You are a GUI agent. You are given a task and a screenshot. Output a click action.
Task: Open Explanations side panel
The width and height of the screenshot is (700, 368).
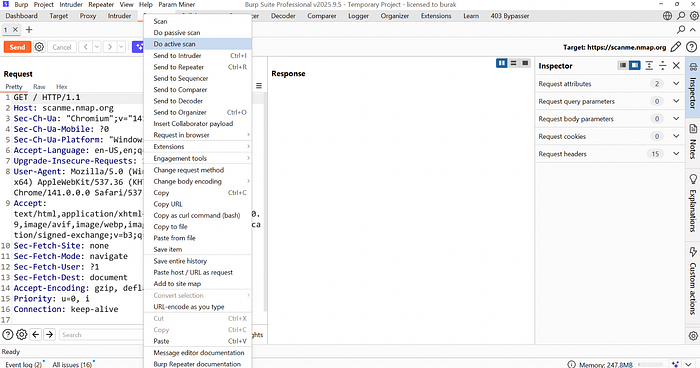(693, 204)
